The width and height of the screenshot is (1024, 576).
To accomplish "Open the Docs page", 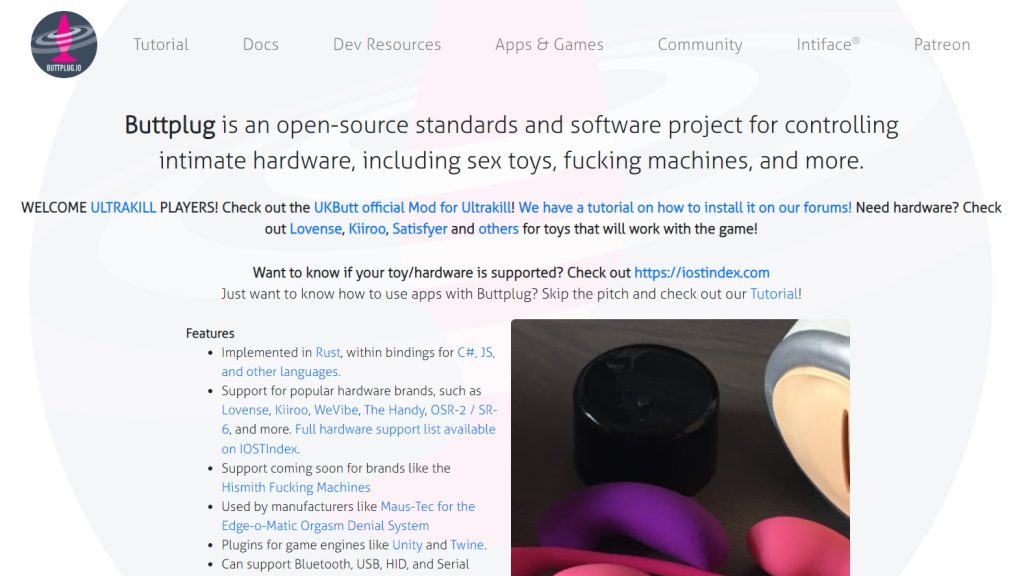I will 260,44.
